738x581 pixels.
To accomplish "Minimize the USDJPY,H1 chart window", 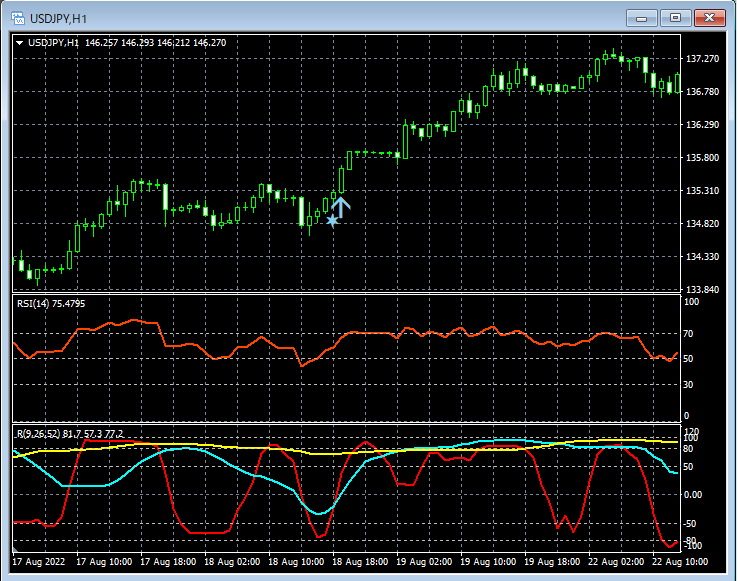I will coord(642,18).
